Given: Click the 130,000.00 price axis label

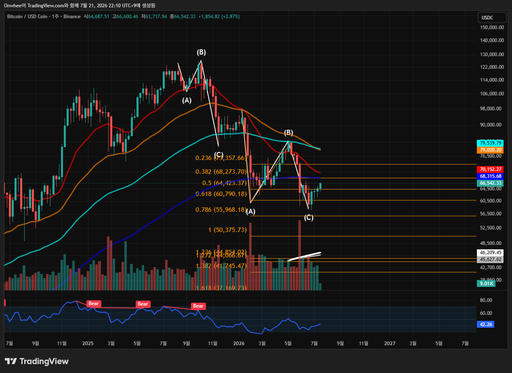Looking at the screenshot, I should (x=492, y=54).
